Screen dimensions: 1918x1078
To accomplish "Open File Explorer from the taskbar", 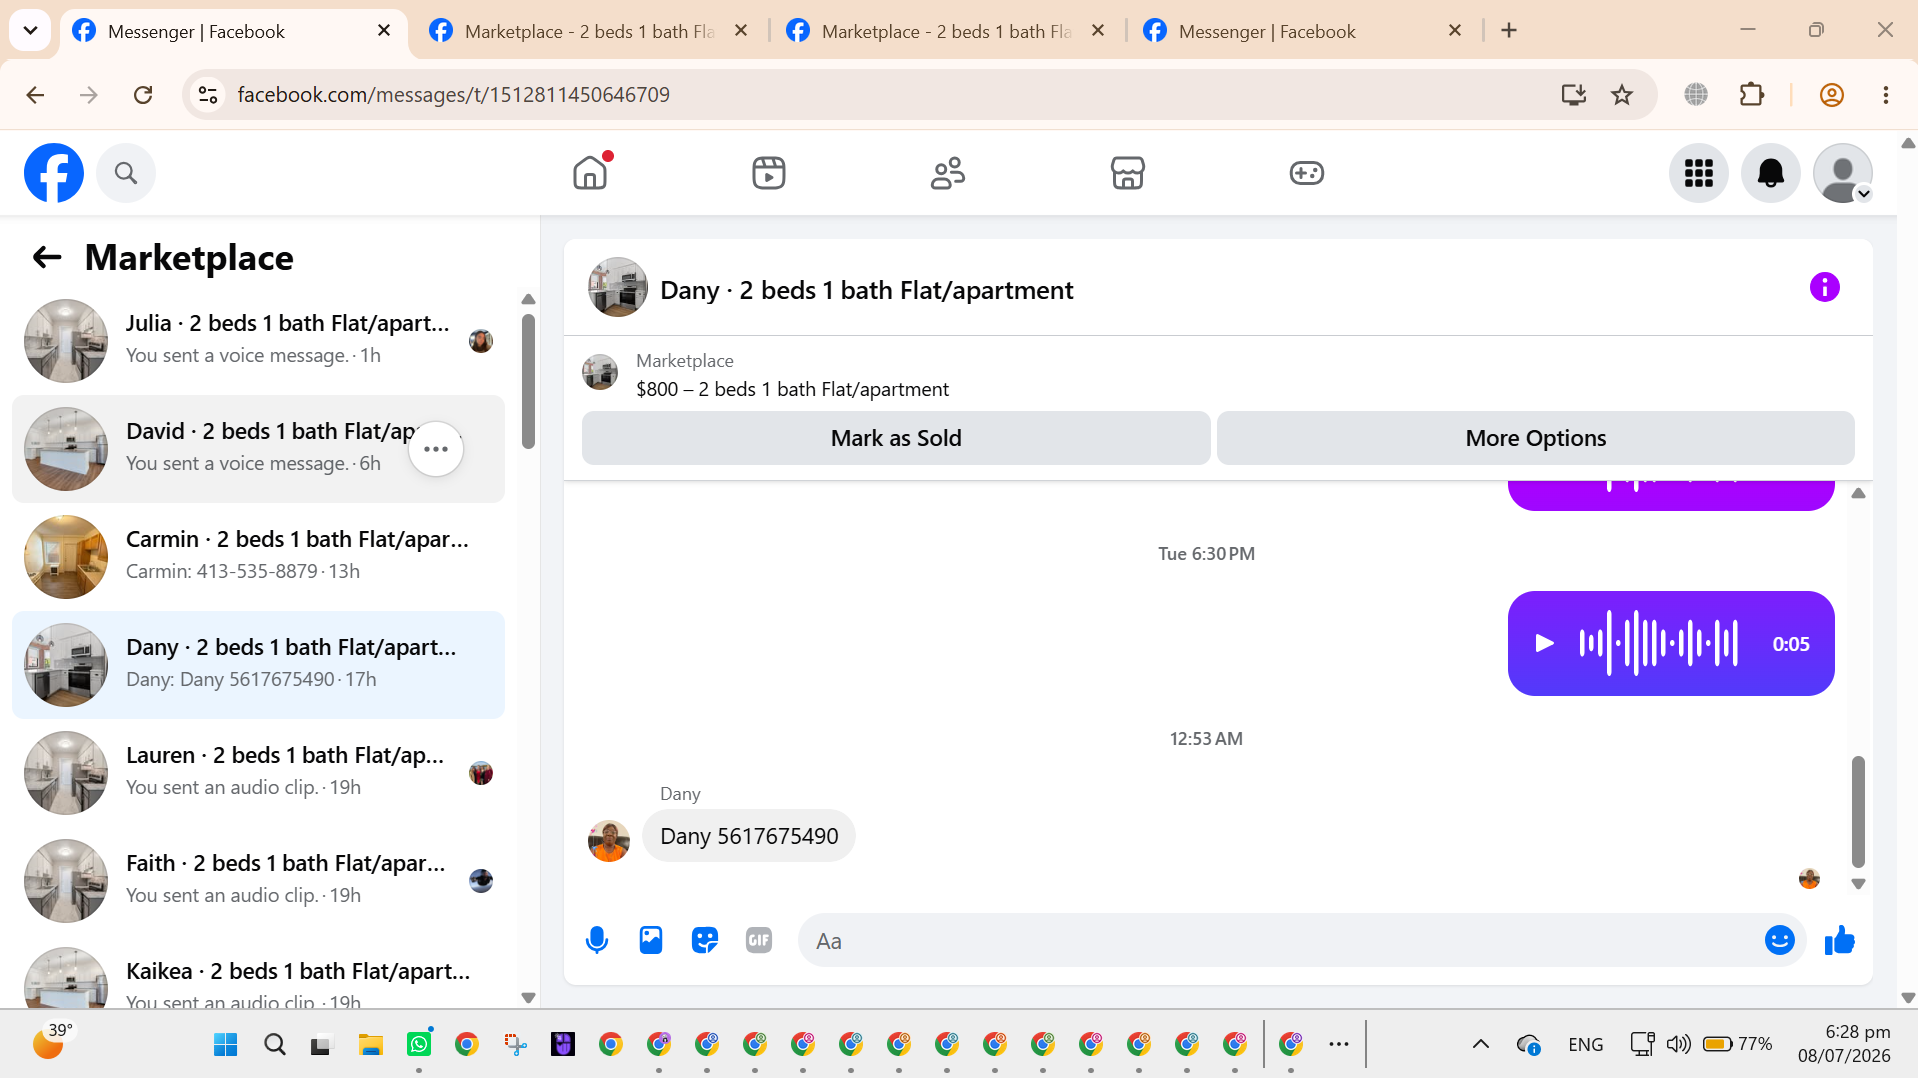I will (371, 1045).
